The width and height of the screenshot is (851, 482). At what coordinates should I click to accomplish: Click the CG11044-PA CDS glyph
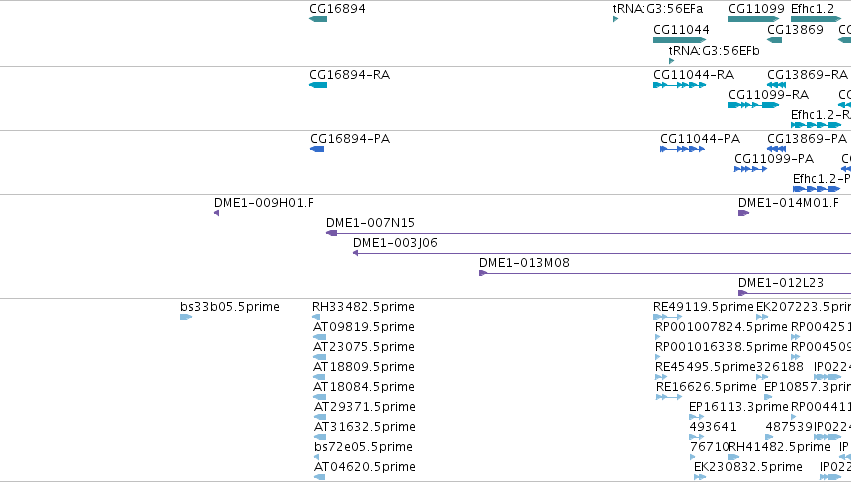tap(682, 149)
